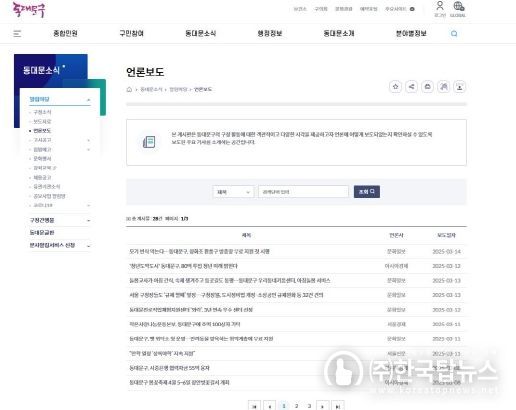Expand the 구정간행물 sidebar section
This screenshot has width=516, height=410.
click(x=60, y=220)
